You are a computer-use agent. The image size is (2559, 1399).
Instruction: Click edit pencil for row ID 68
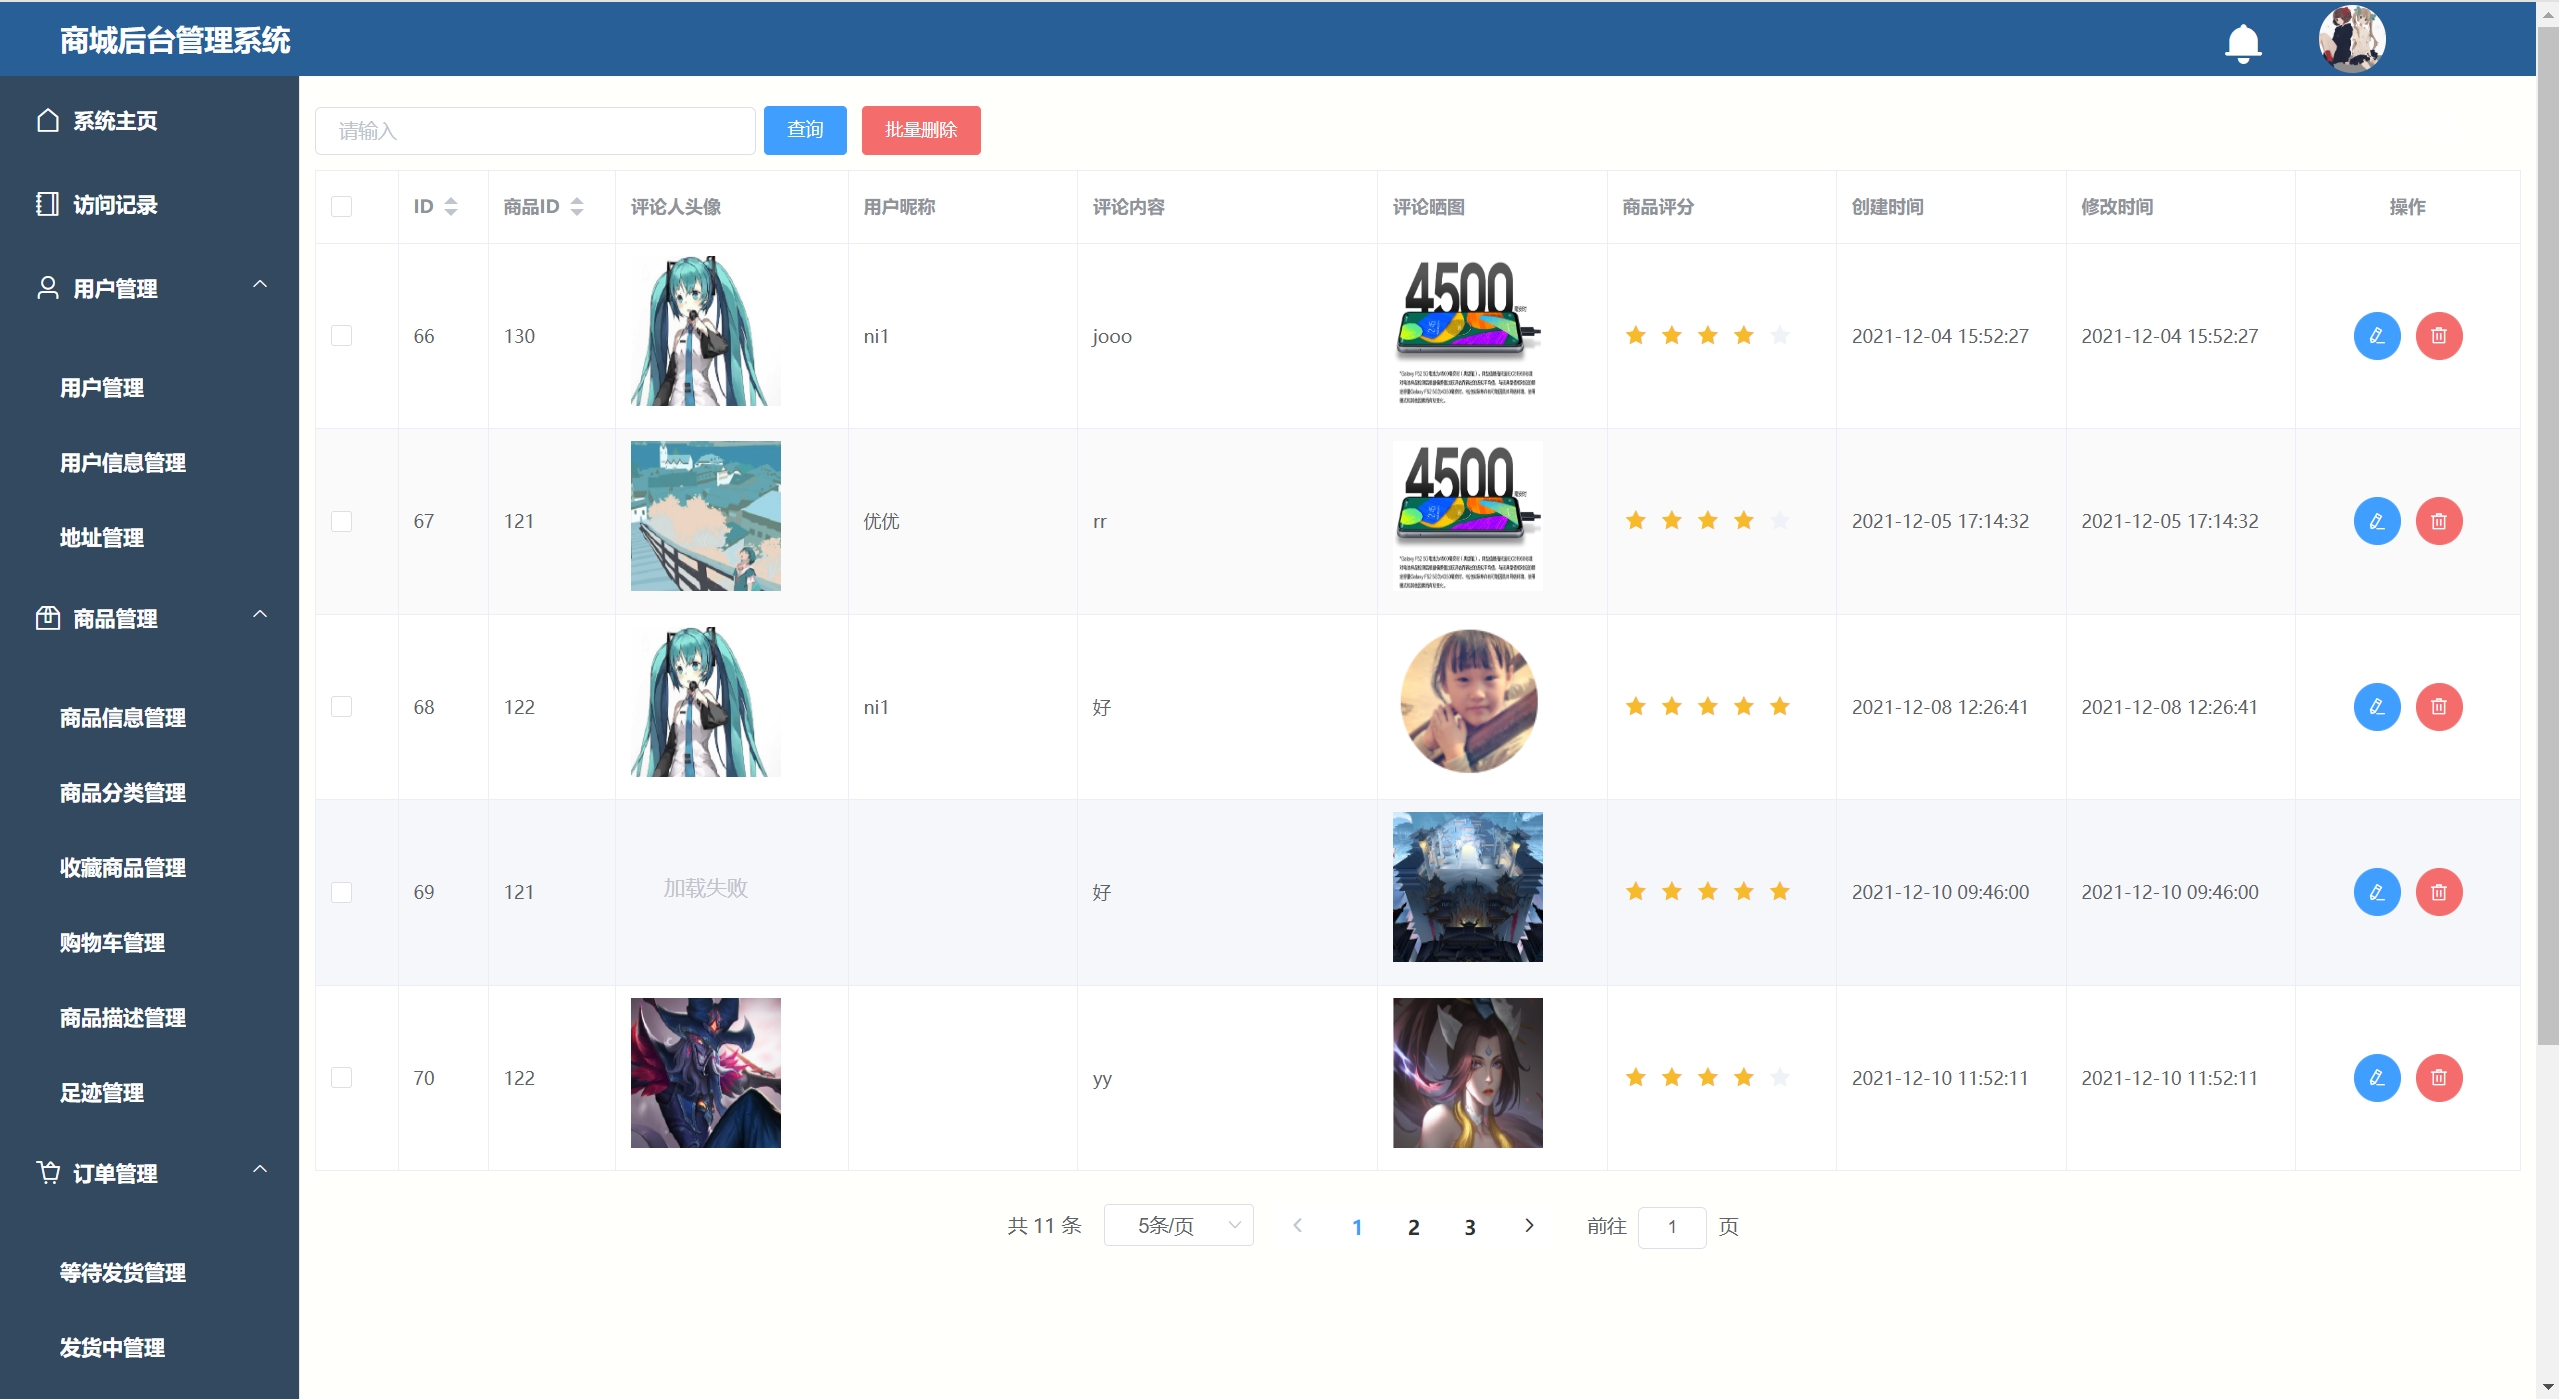coord(2376,707)
